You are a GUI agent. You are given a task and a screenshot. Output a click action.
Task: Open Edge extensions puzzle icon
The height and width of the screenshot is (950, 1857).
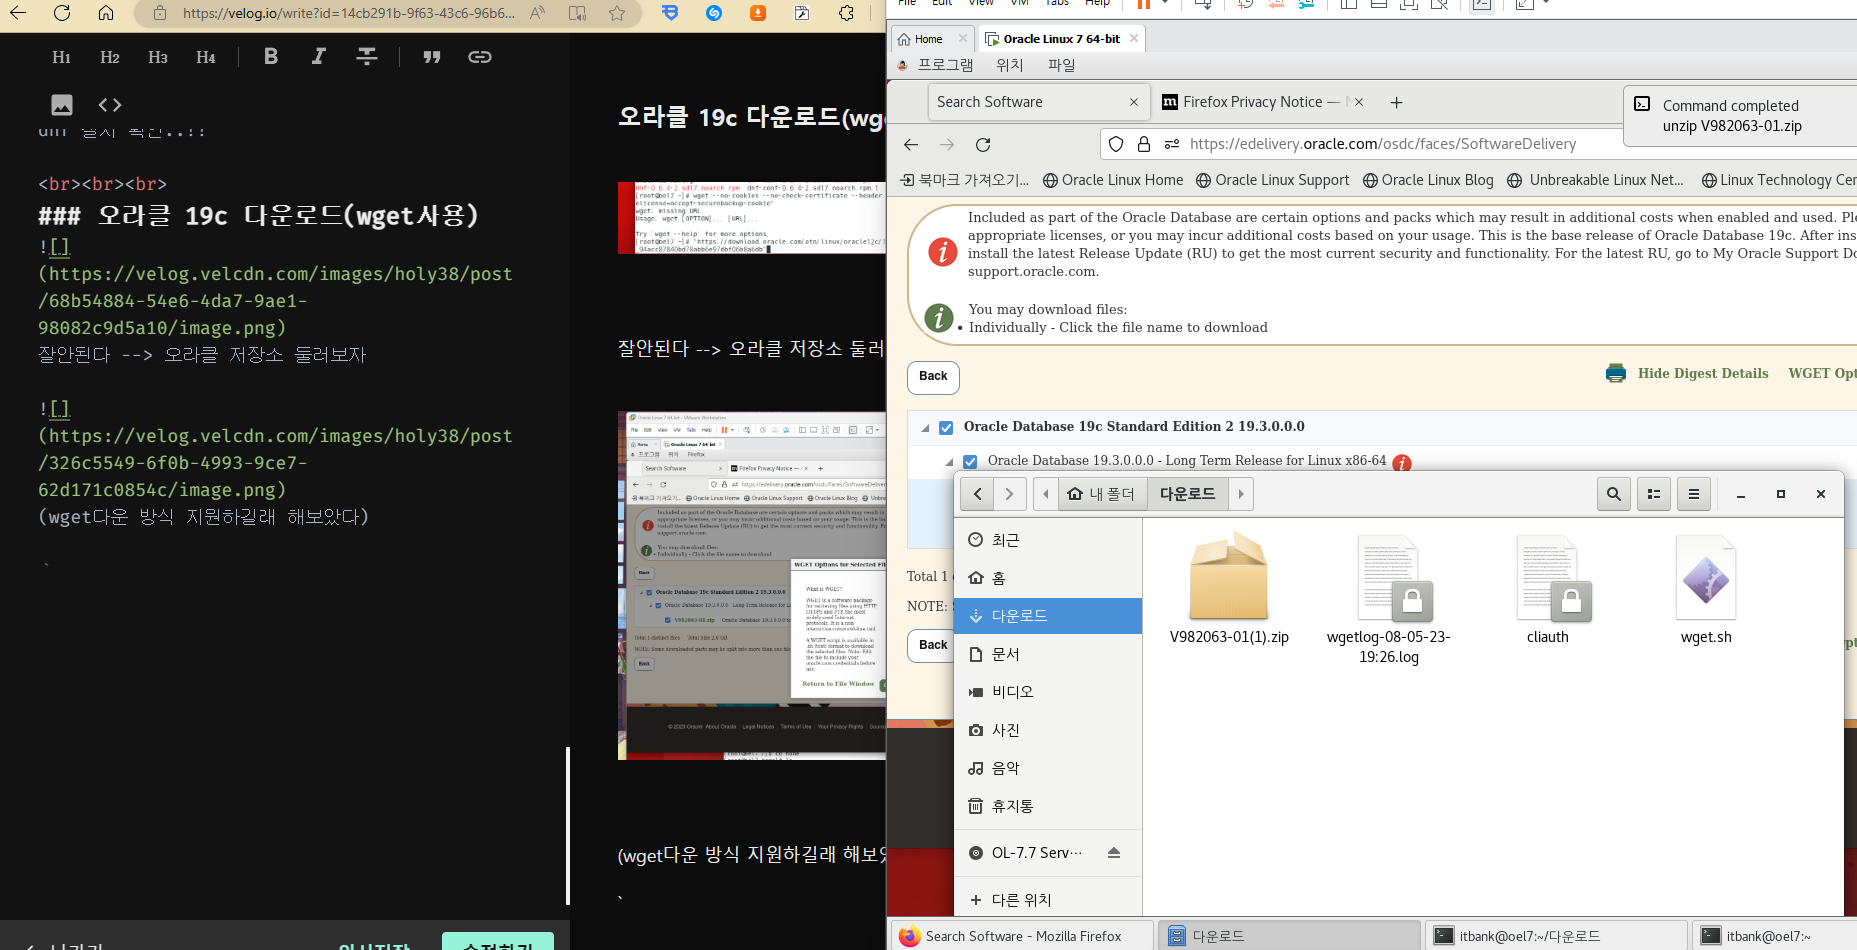pos(846,13)
